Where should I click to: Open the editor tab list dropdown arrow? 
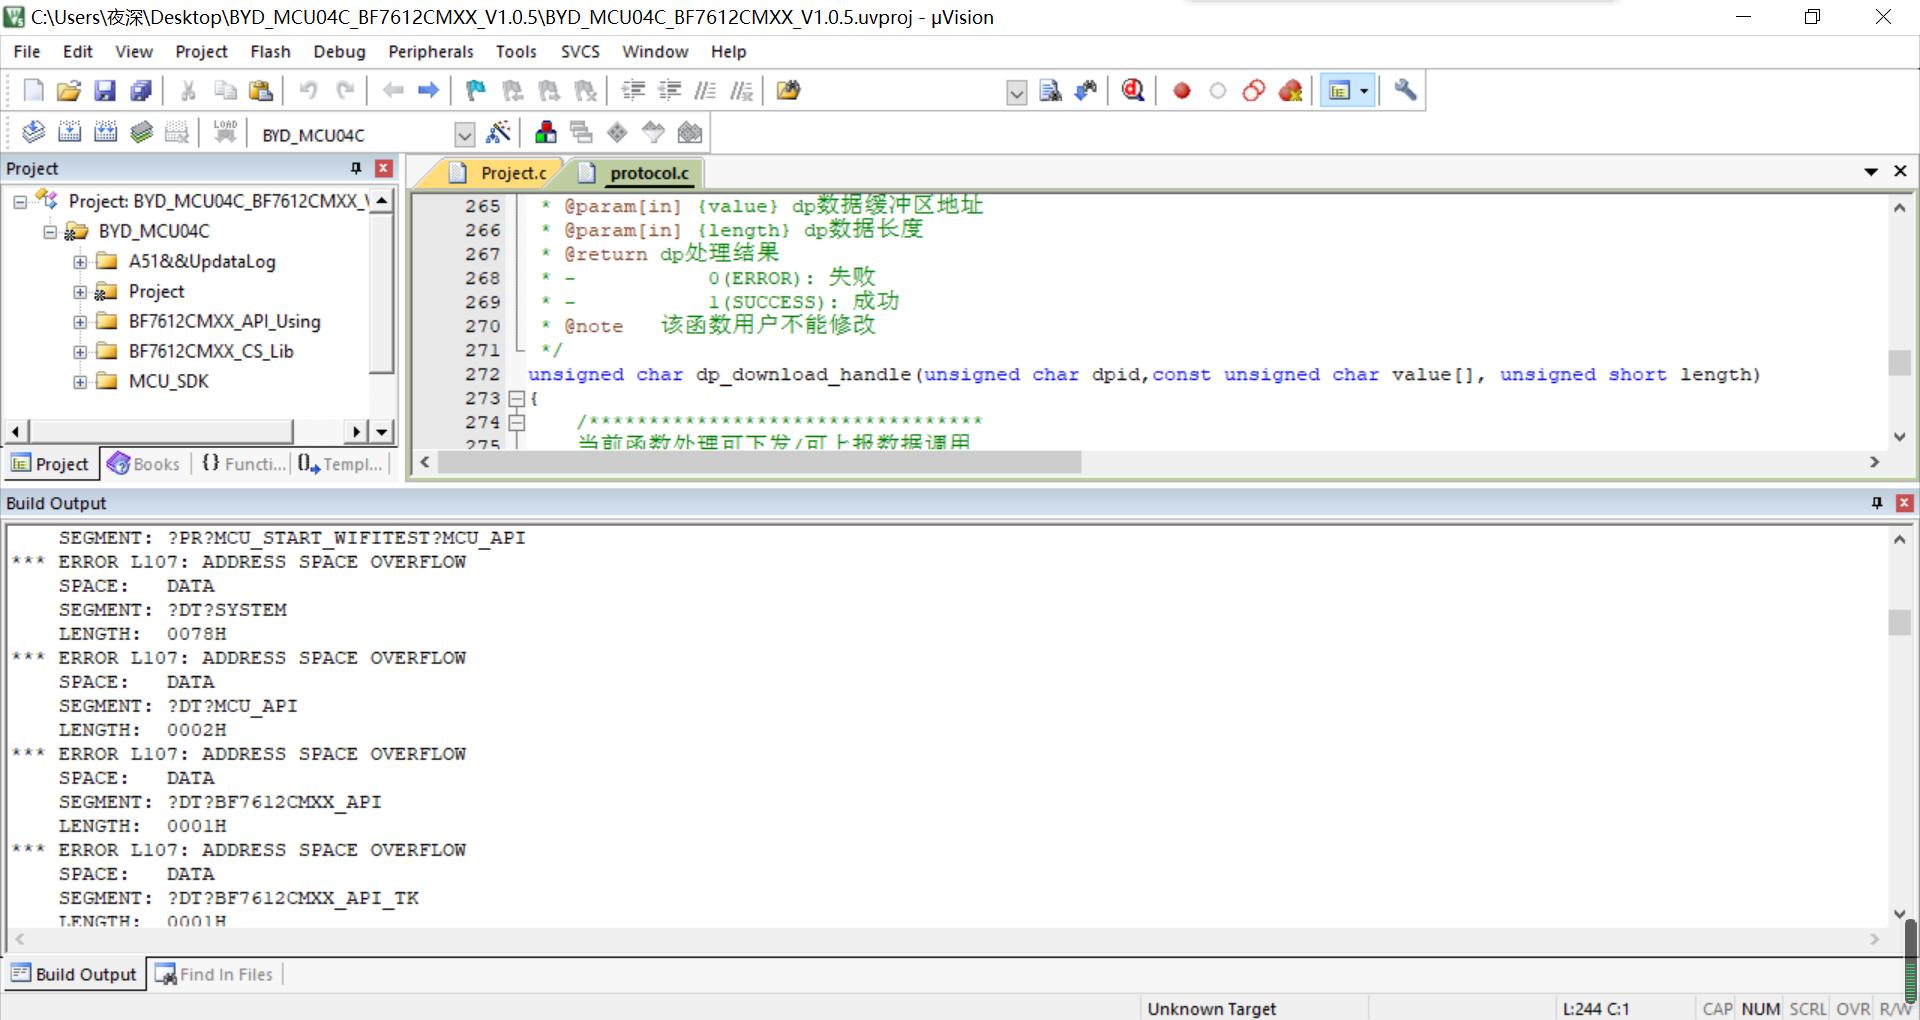click(x=1871, y=172)
